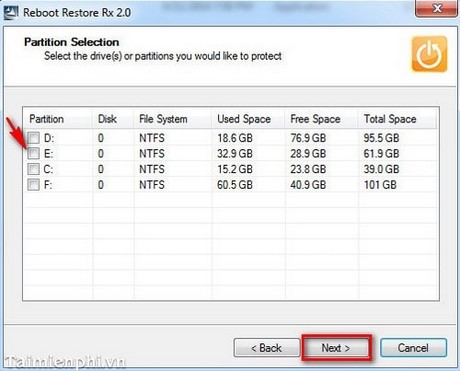
Task: Sort by the Total Space column header
Action: pyautogui.click(x=397, y=119)
